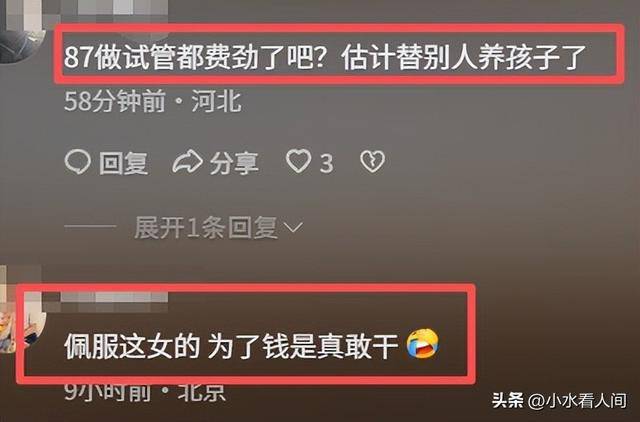Viewport: 640px width, 422px height.
Task: Click the 头条 logo text
Action: point(507,400)
